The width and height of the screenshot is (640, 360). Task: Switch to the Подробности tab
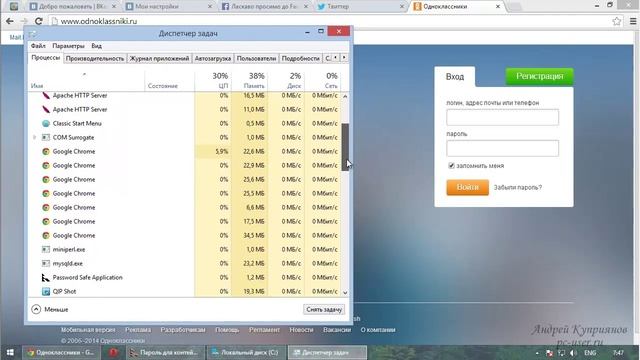[x=300, y=58]
